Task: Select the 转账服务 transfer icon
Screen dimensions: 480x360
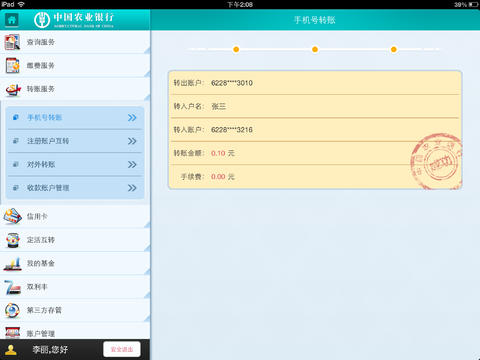Action: coord(13,89)
